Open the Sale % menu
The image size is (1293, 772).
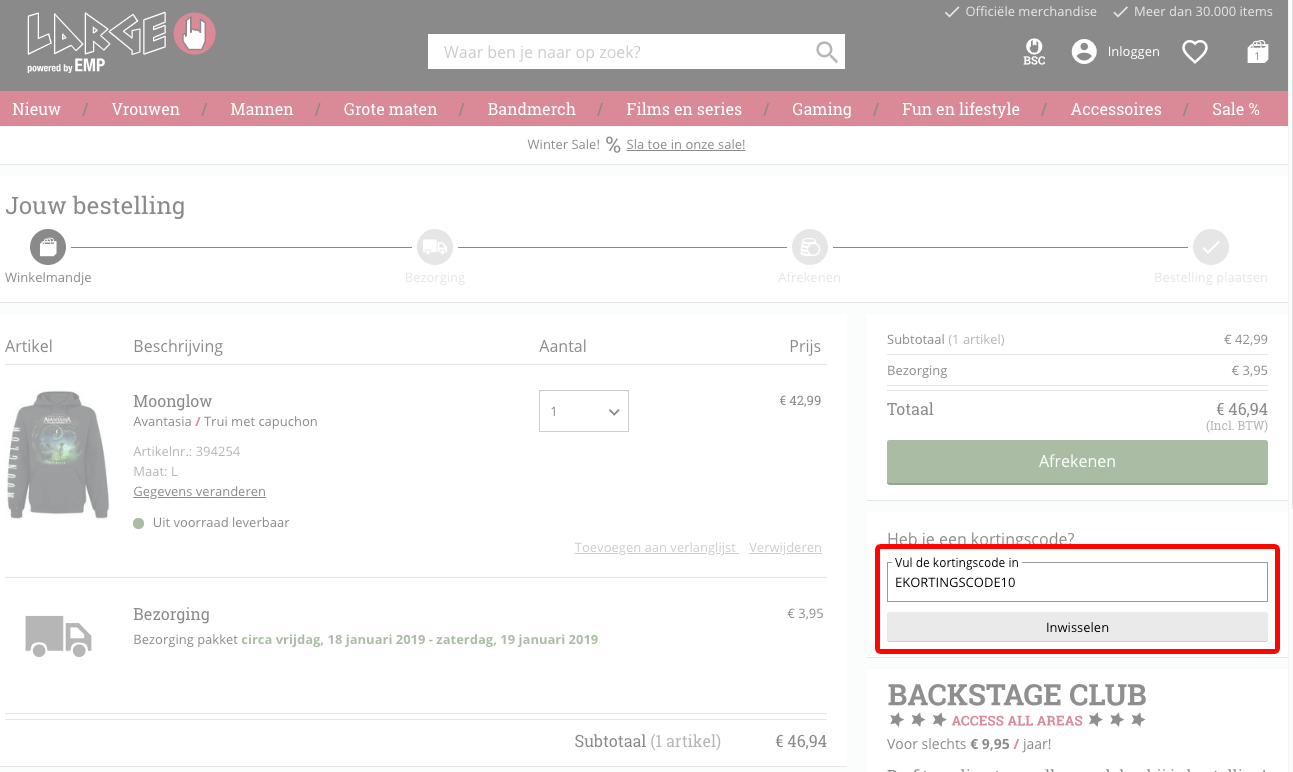(1236, 109)
